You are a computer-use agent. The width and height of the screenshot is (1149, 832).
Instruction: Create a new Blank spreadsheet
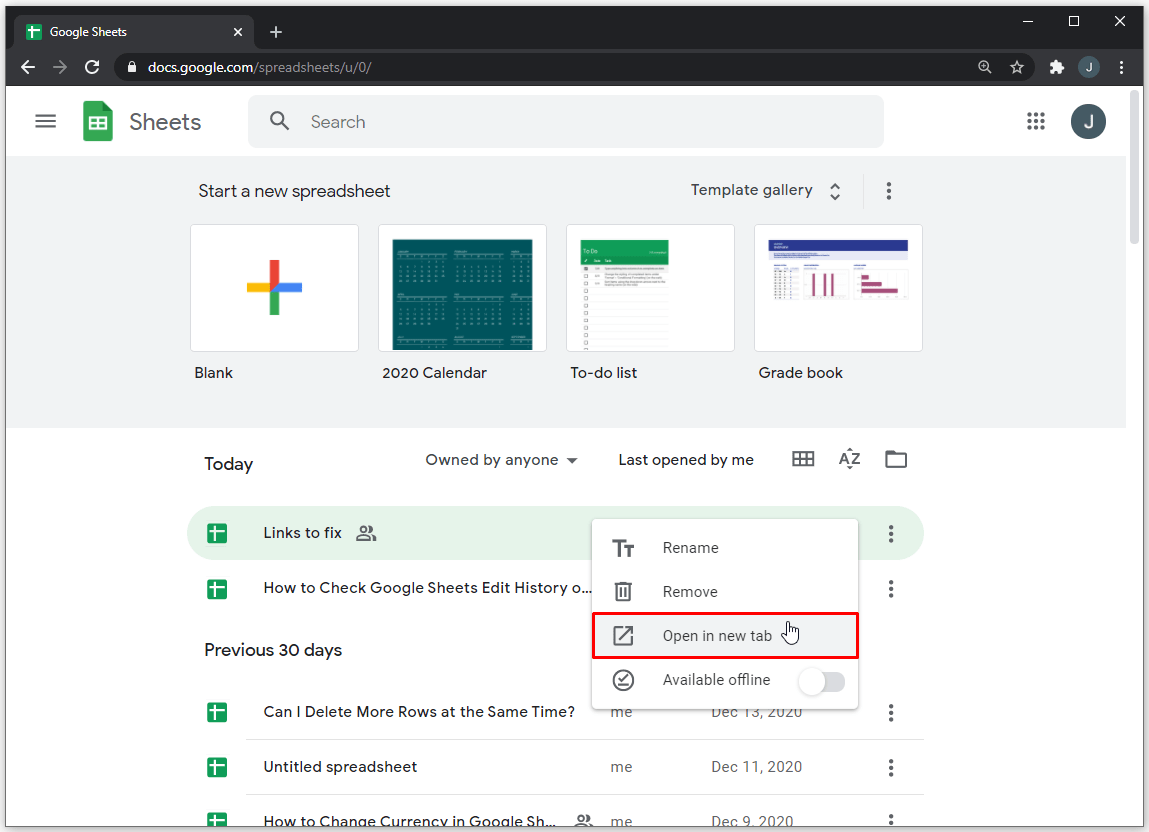pos(274,288)
